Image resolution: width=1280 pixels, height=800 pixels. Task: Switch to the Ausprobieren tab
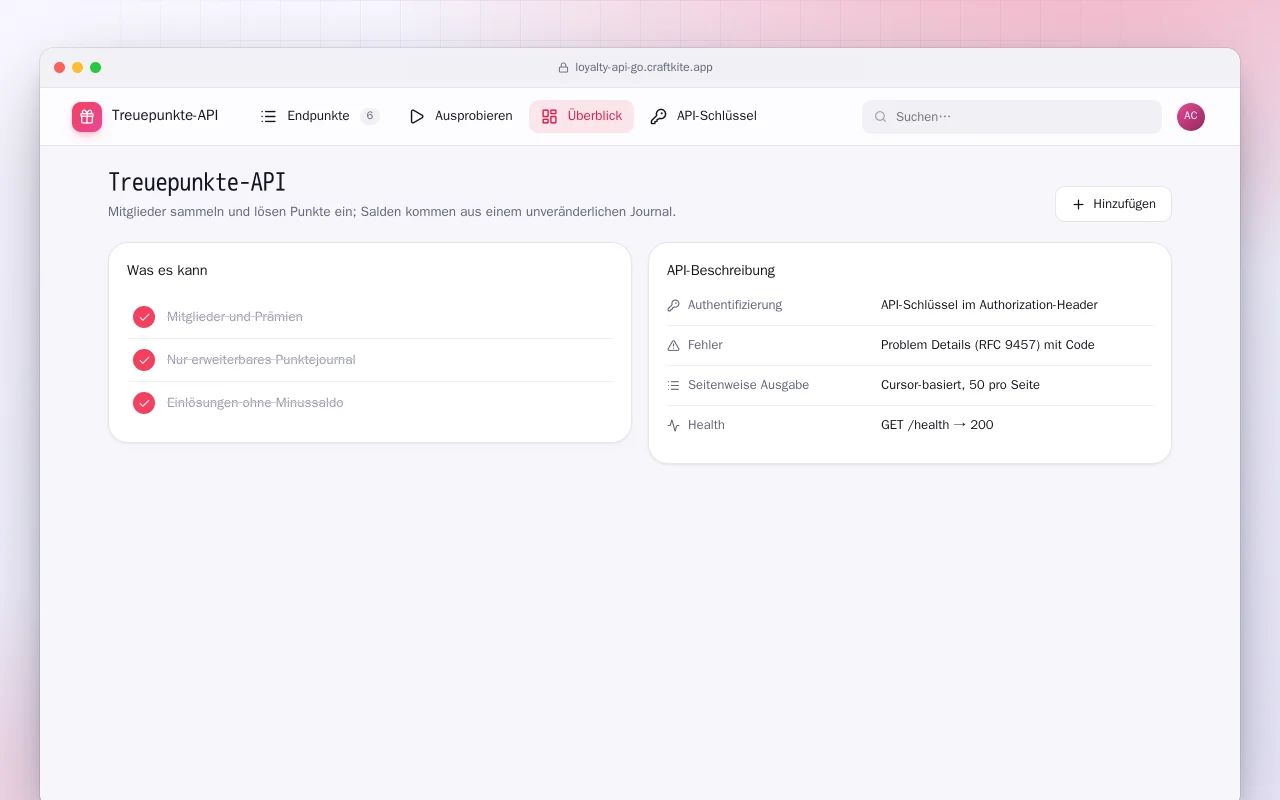[x=461, y=116]
